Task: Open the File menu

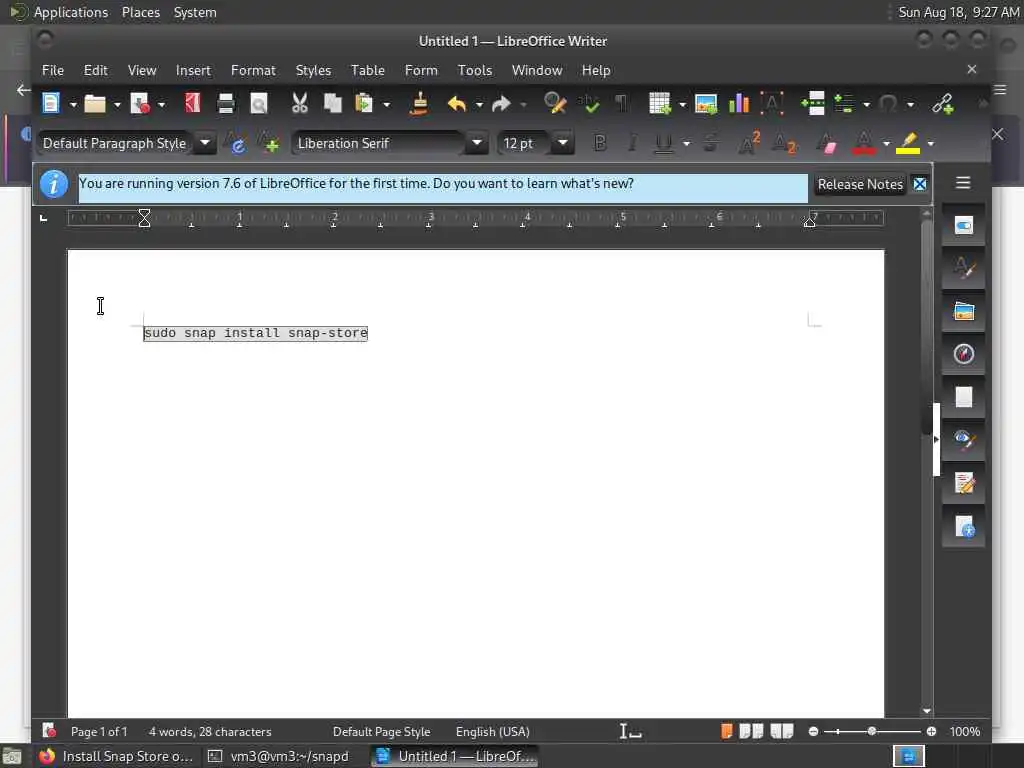Action: (x=53, y=70)
